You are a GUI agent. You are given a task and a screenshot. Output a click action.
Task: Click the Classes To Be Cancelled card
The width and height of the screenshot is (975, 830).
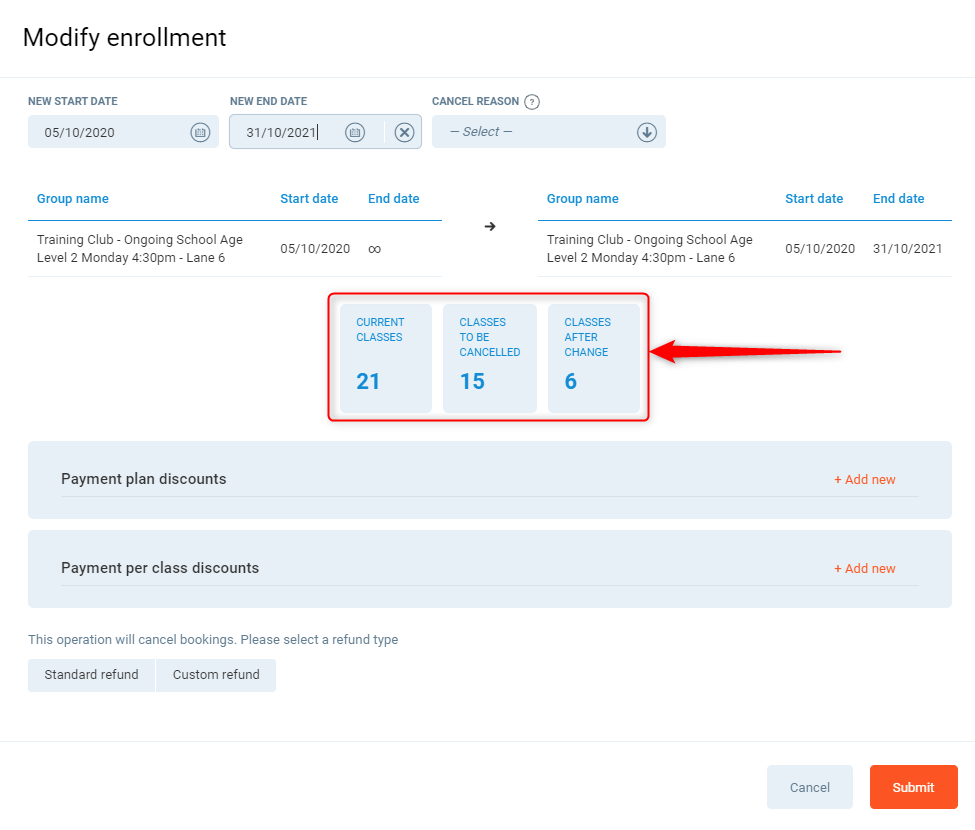489,358
